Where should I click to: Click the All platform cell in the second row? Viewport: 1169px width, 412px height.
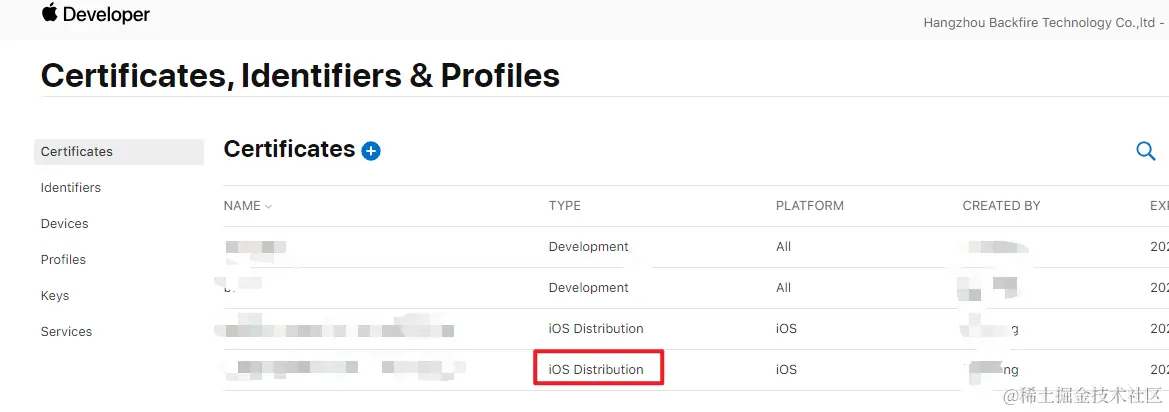tap(784, 288)
